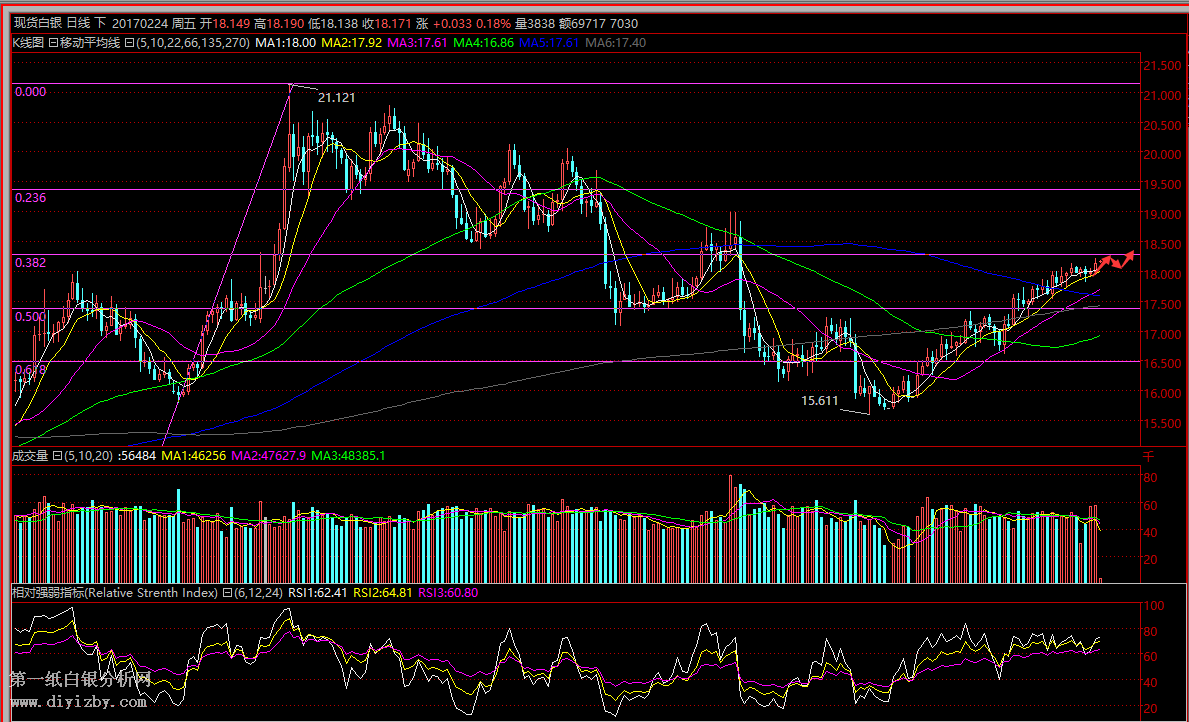
Task: Click the magenta MA3:17.61 legend
Action: (x=418, y=43)
